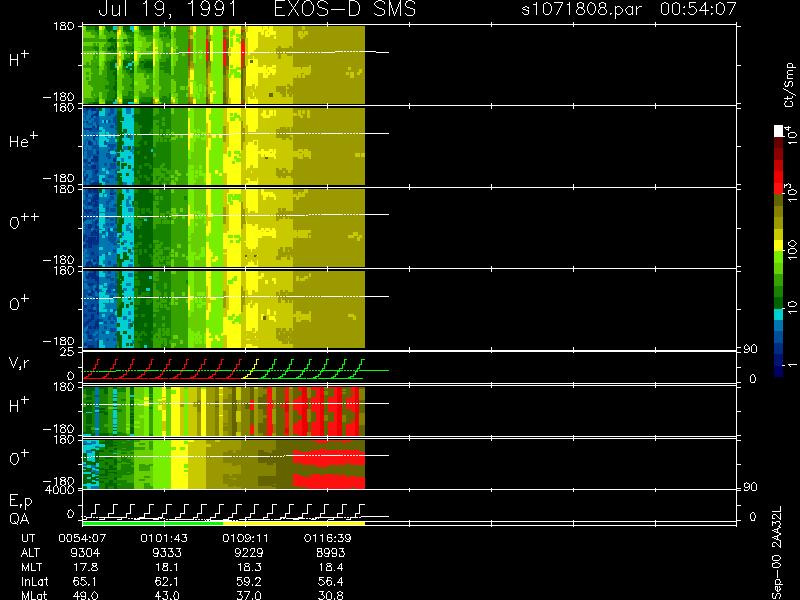The height and width of the screenshot is (600, 800).
Task: Click the O++ panel label
Action: click(x=24, y=221)
